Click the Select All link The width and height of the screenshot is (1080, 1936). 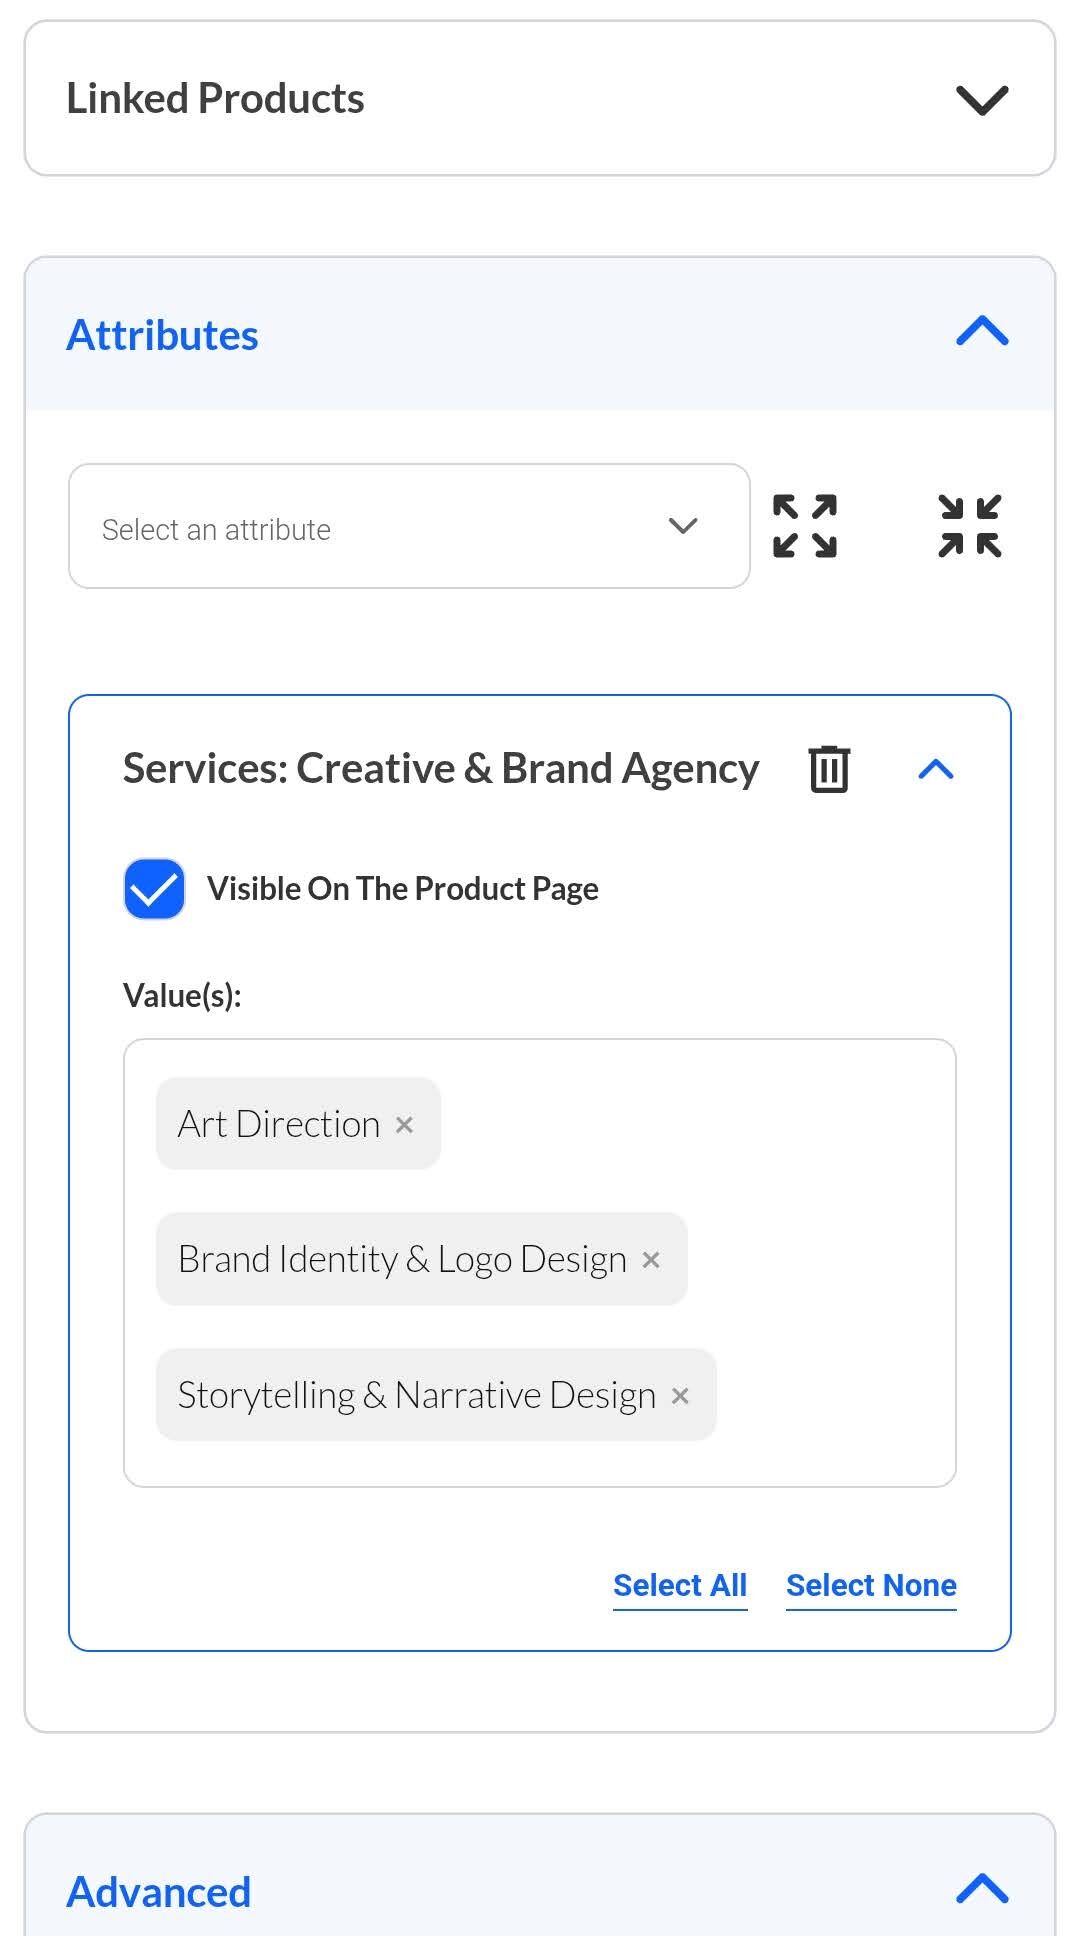680,1585
